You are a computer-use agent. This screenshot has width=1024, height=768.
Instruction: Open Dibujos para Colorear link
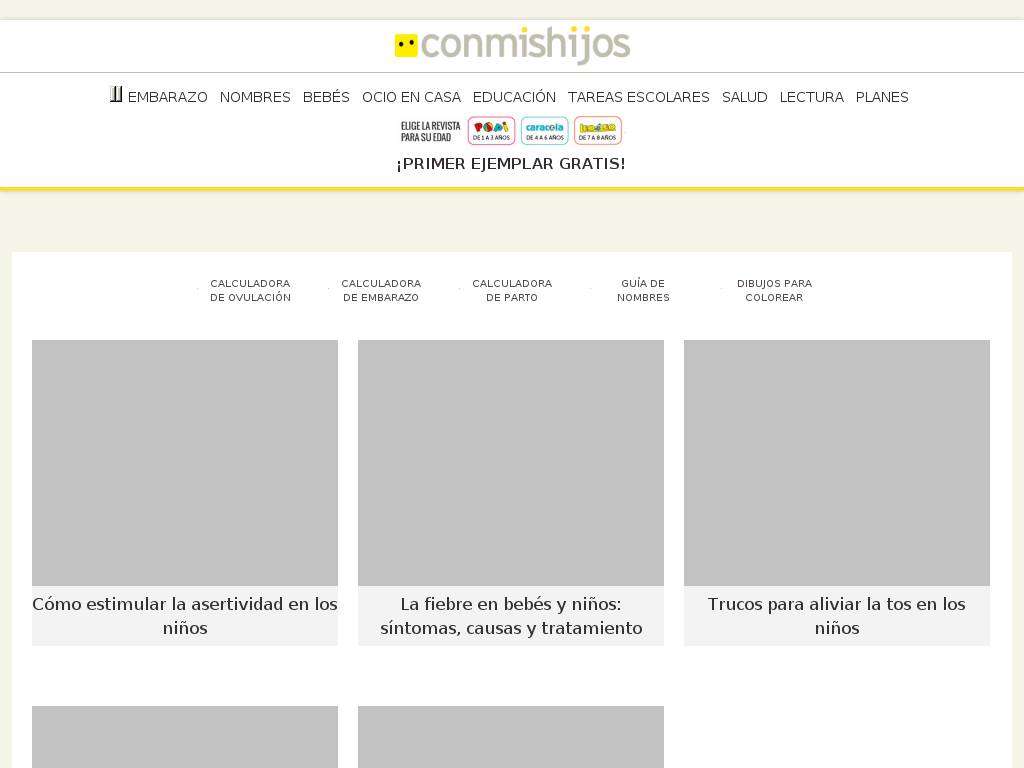(x=774, y=291)
